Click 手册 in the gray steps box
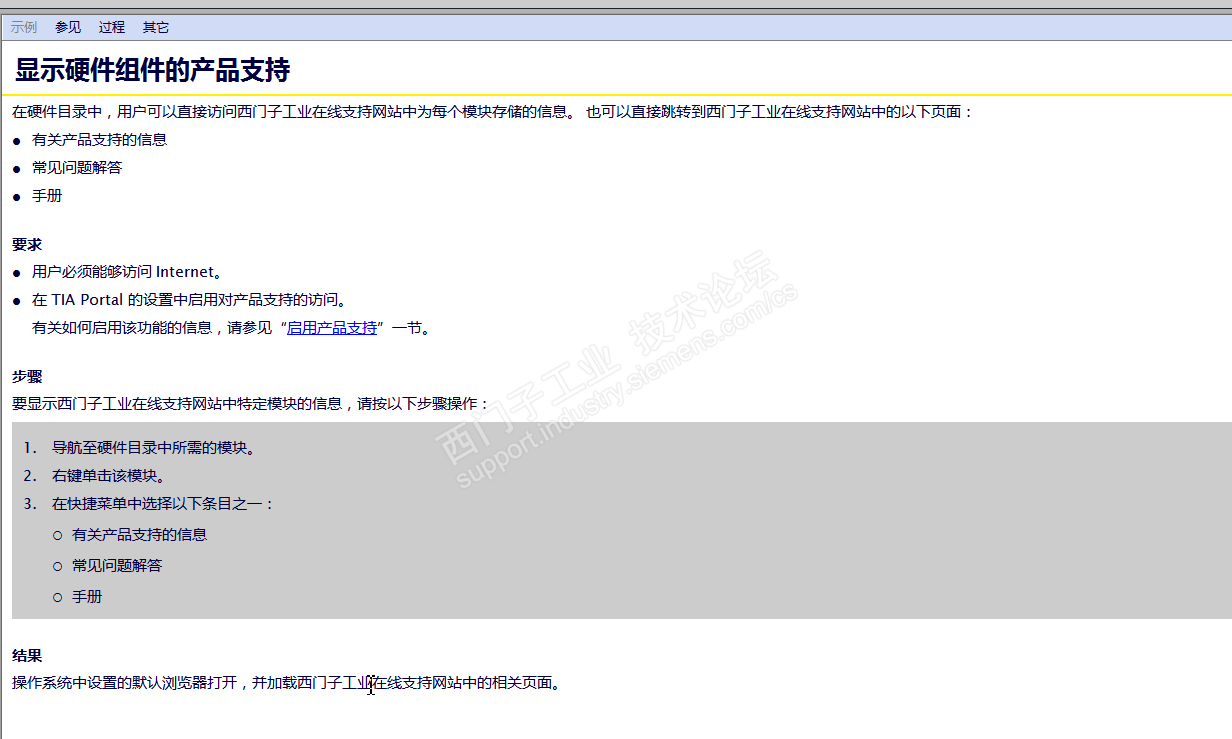This screenshot has height=739, width=1232. [87, 597]
